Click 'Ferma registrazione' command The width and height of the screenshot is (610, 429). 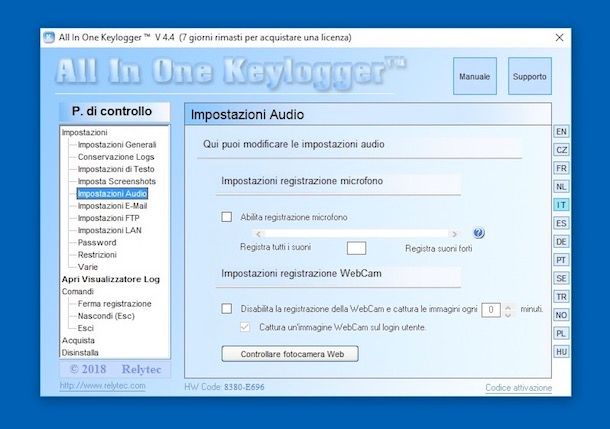(x=114, y=304)
